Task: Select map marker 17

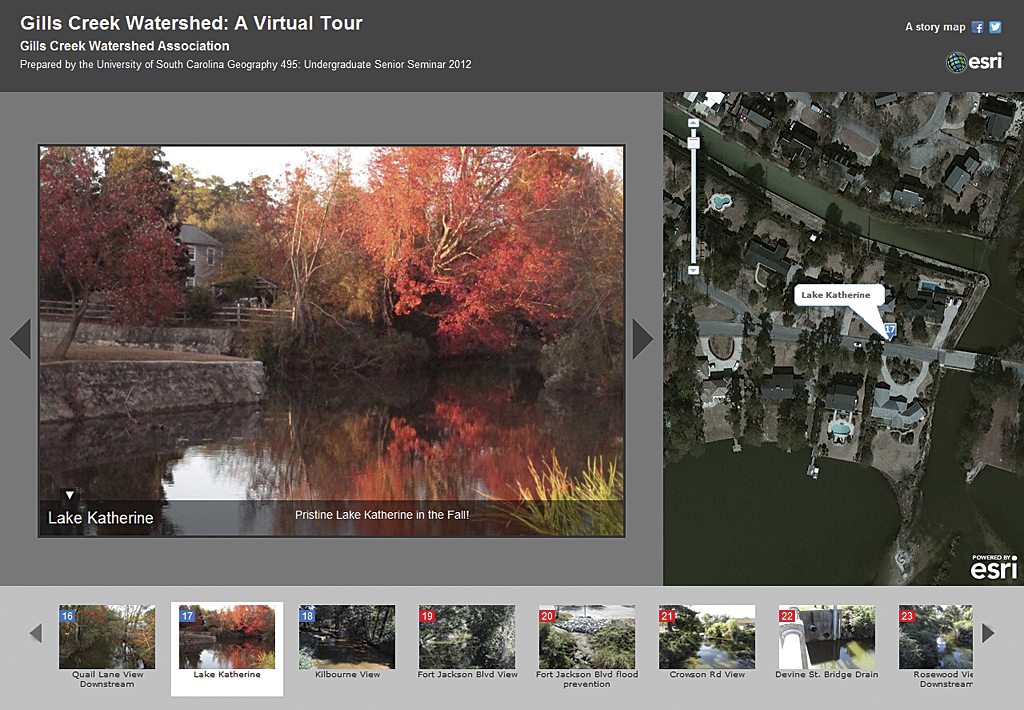Action: 889,330
